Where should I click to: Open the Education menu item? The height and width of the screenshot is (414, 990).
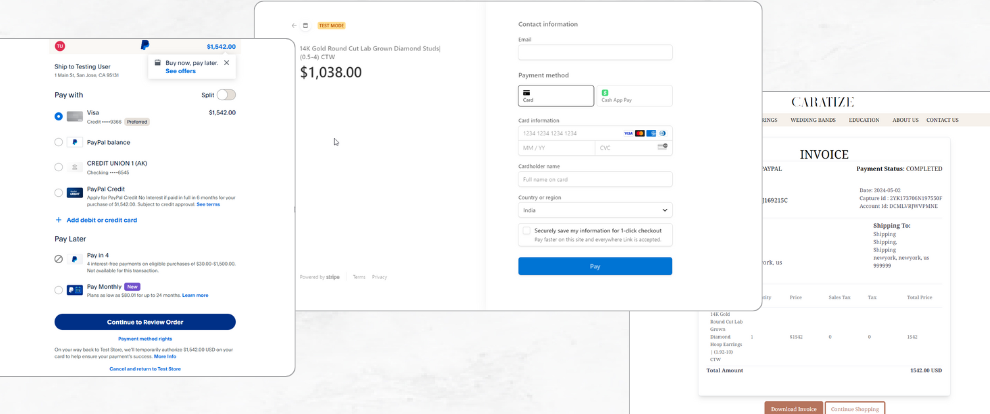[x=863, y=120]
